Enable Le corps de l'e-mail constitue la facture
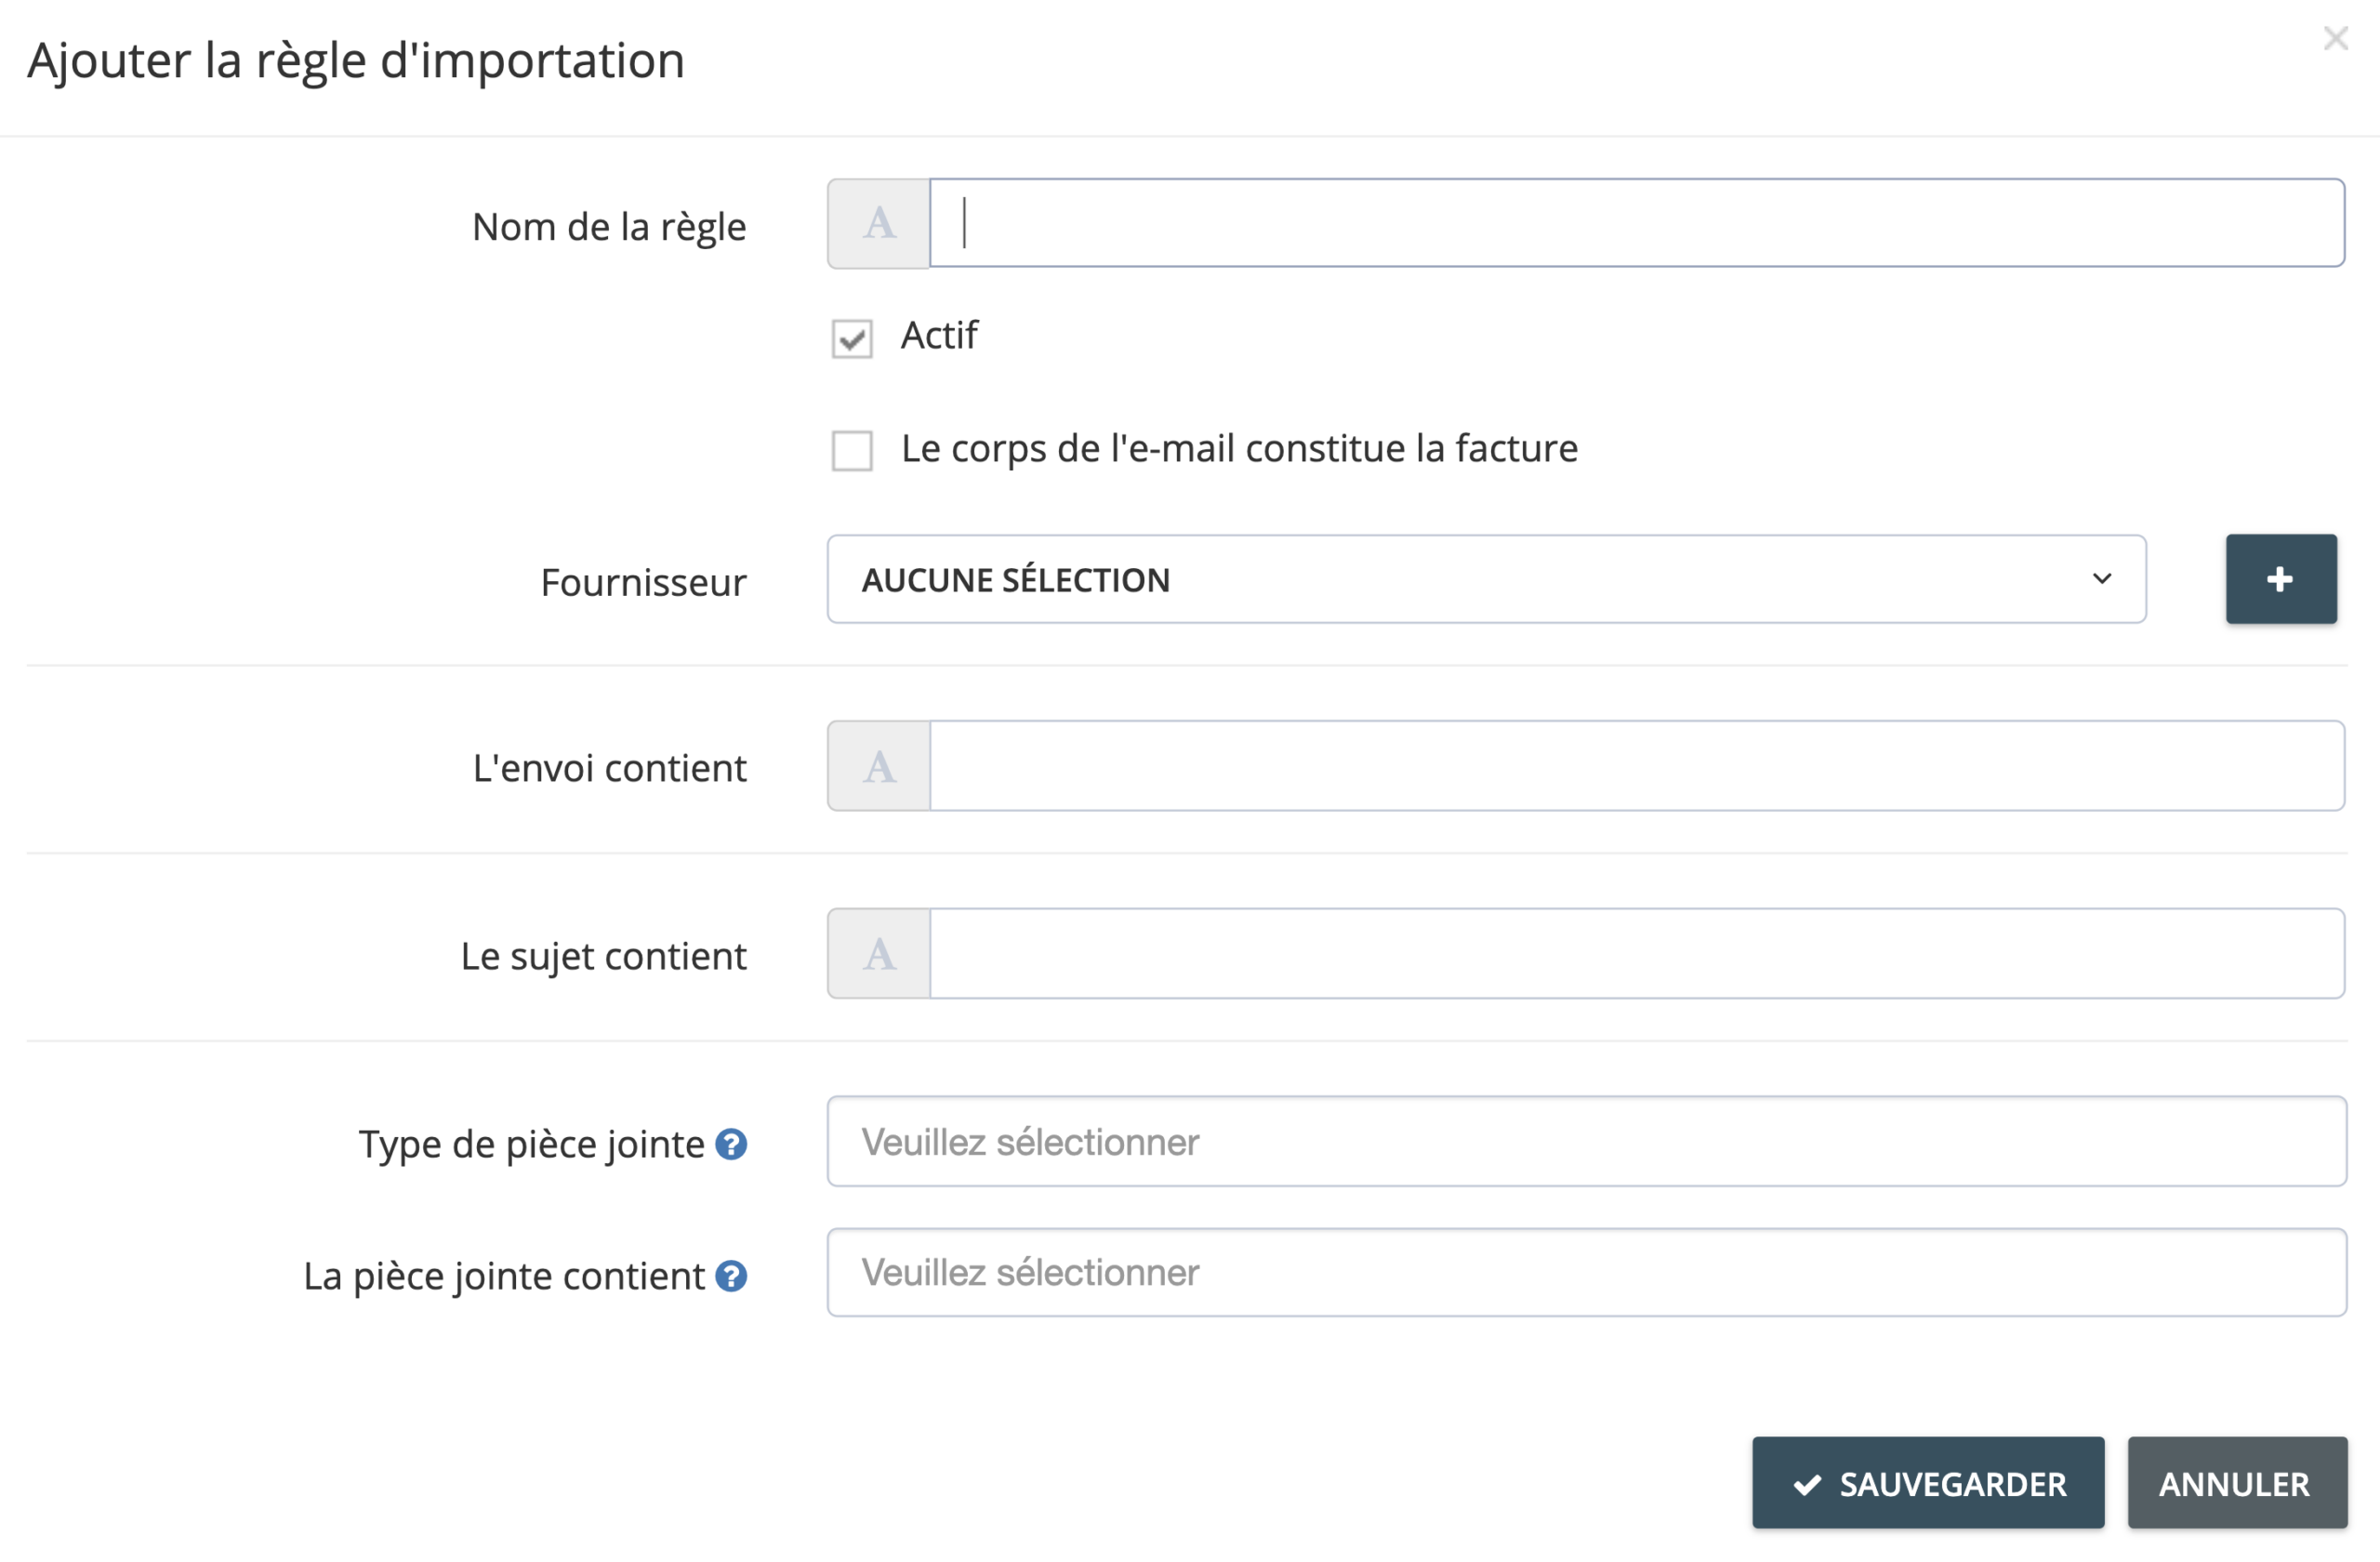 (x=852, y=451)
